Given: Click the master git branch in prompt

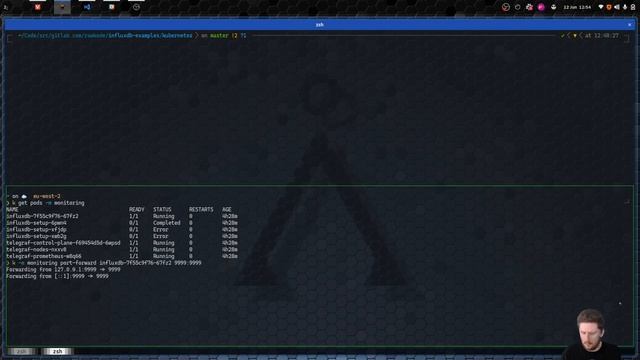Looking at the screenshot, I should click(x=220, y=36).
